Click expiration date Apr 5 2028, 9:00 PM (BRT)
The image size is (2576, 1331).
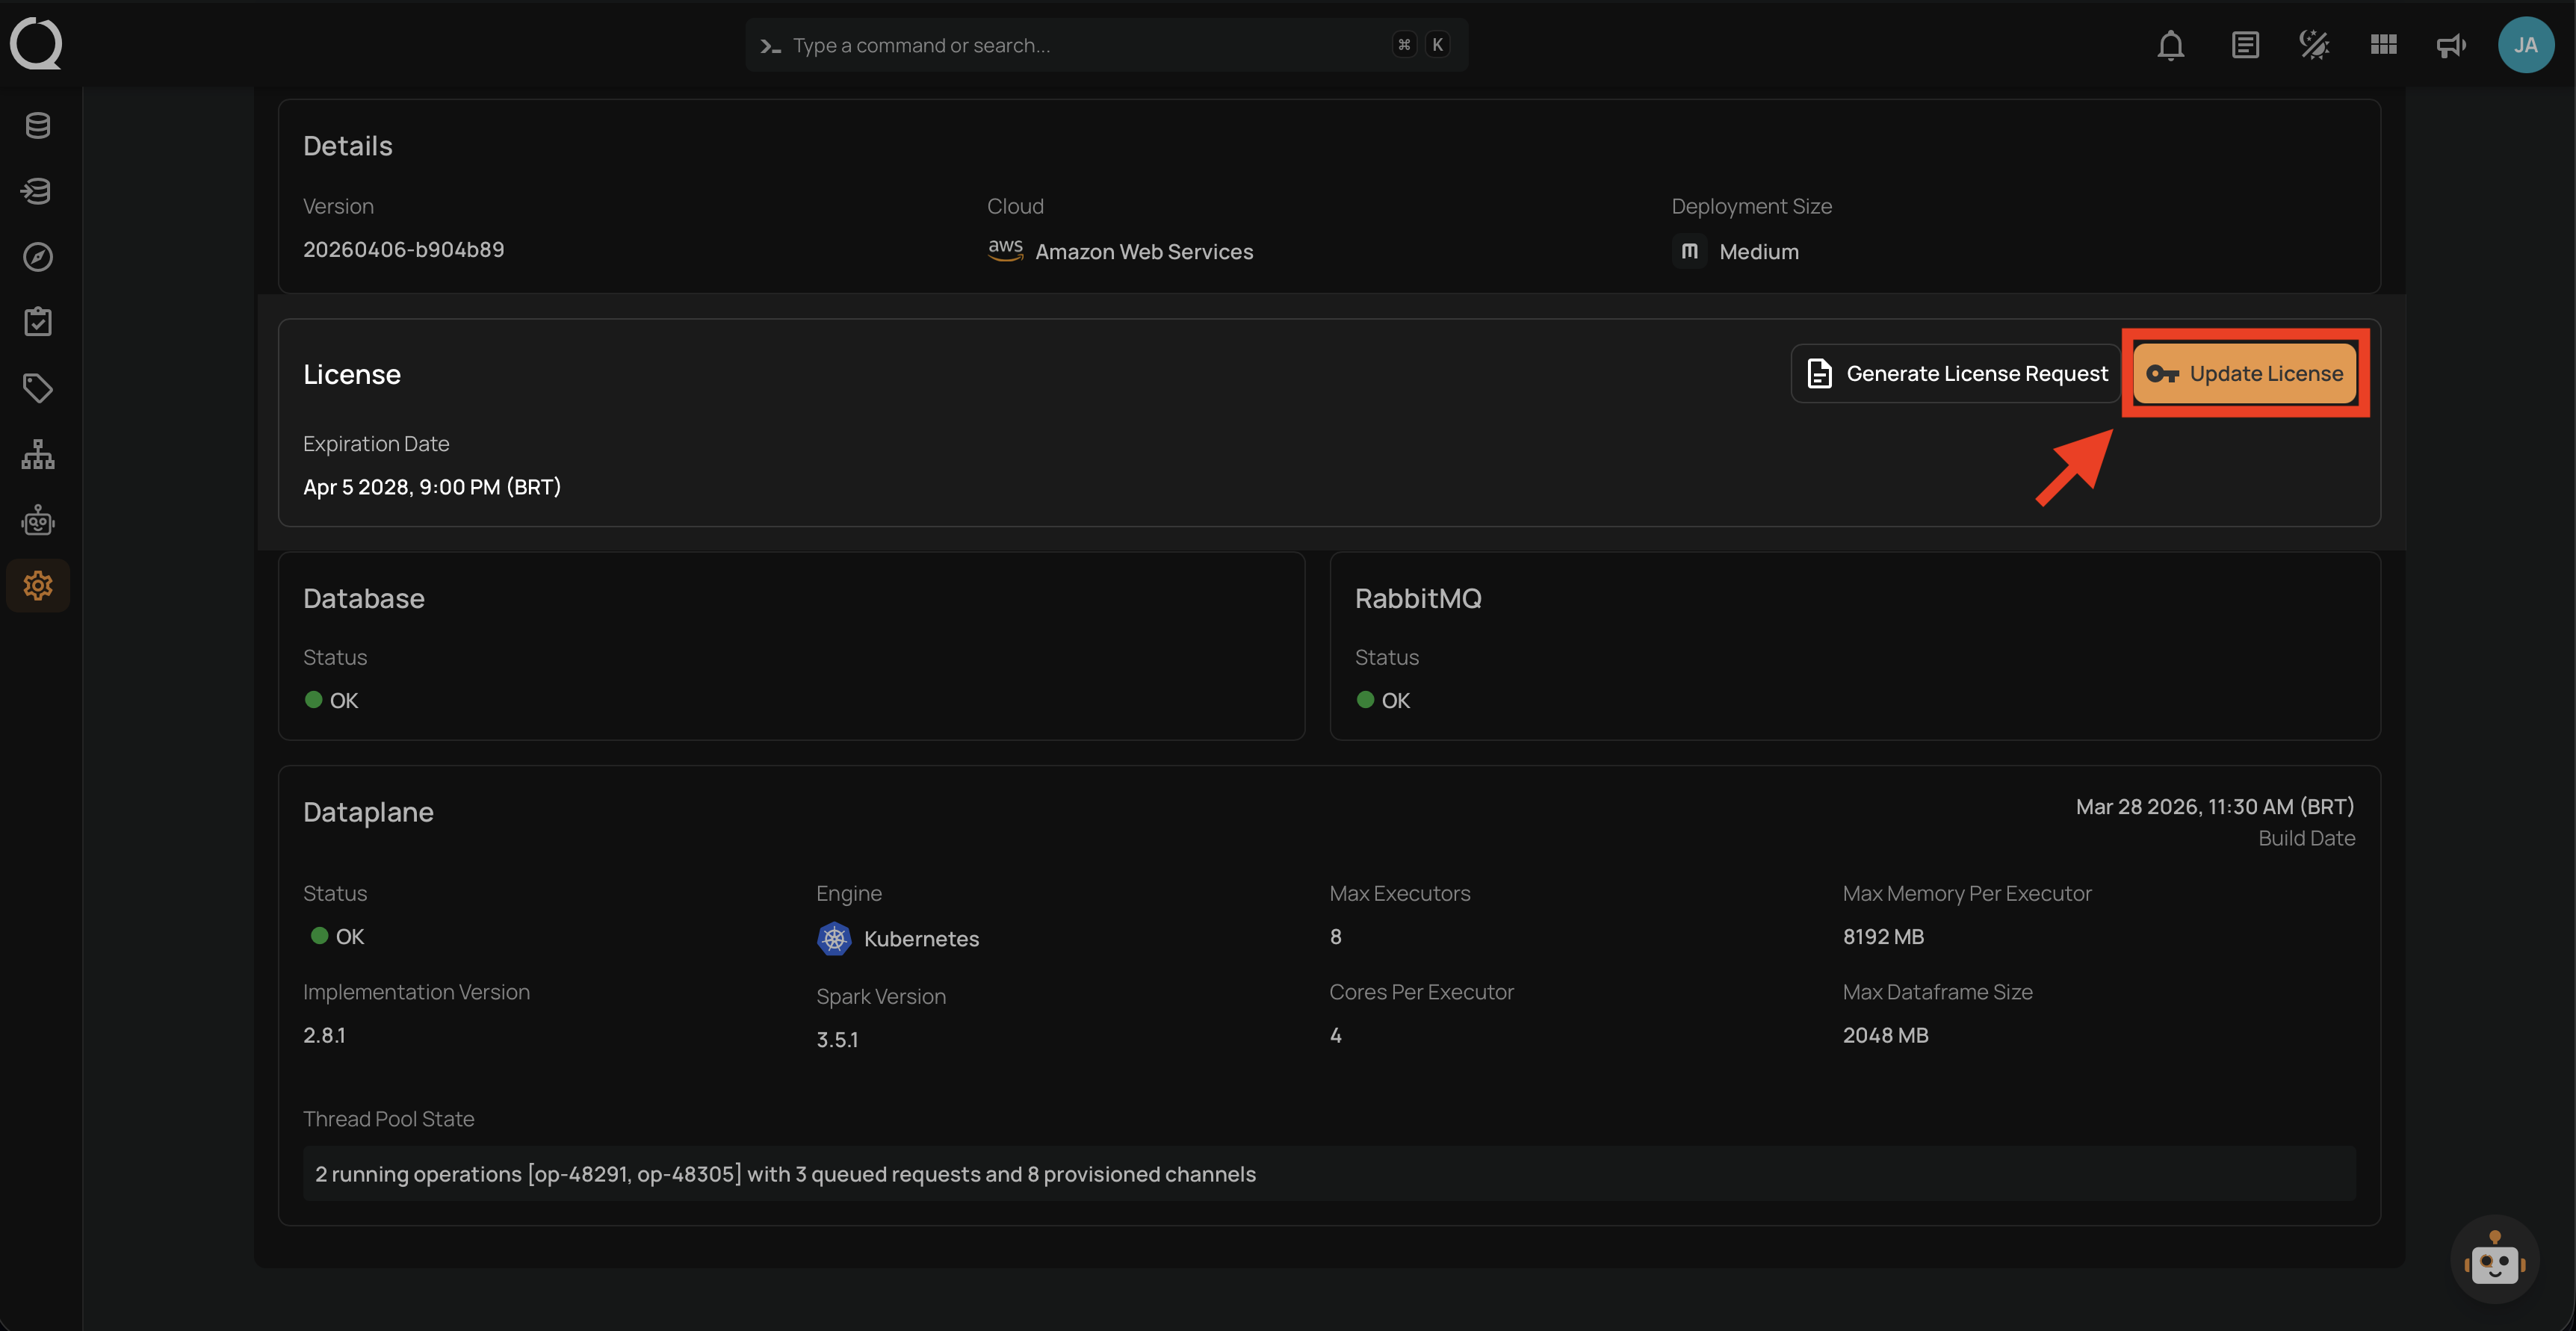(432, 487)
